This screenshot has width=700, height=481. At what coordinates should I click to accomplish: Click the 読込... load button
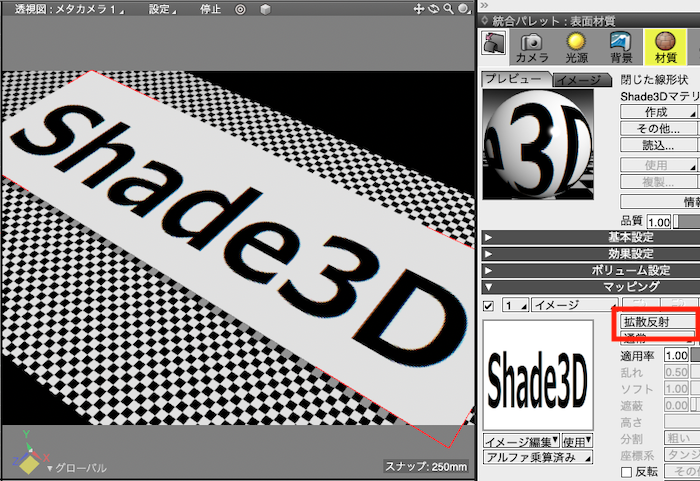coord(658,146)
